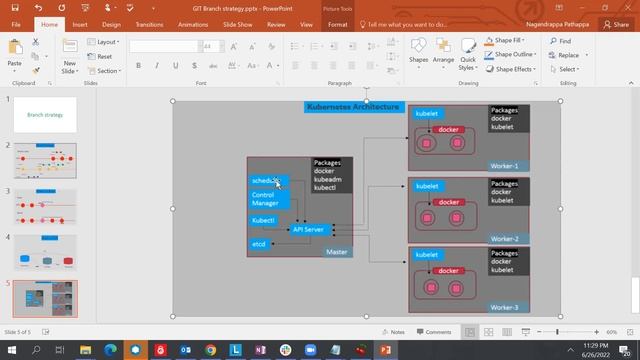Open Outlook from taskbar

[x=186, y=350]
